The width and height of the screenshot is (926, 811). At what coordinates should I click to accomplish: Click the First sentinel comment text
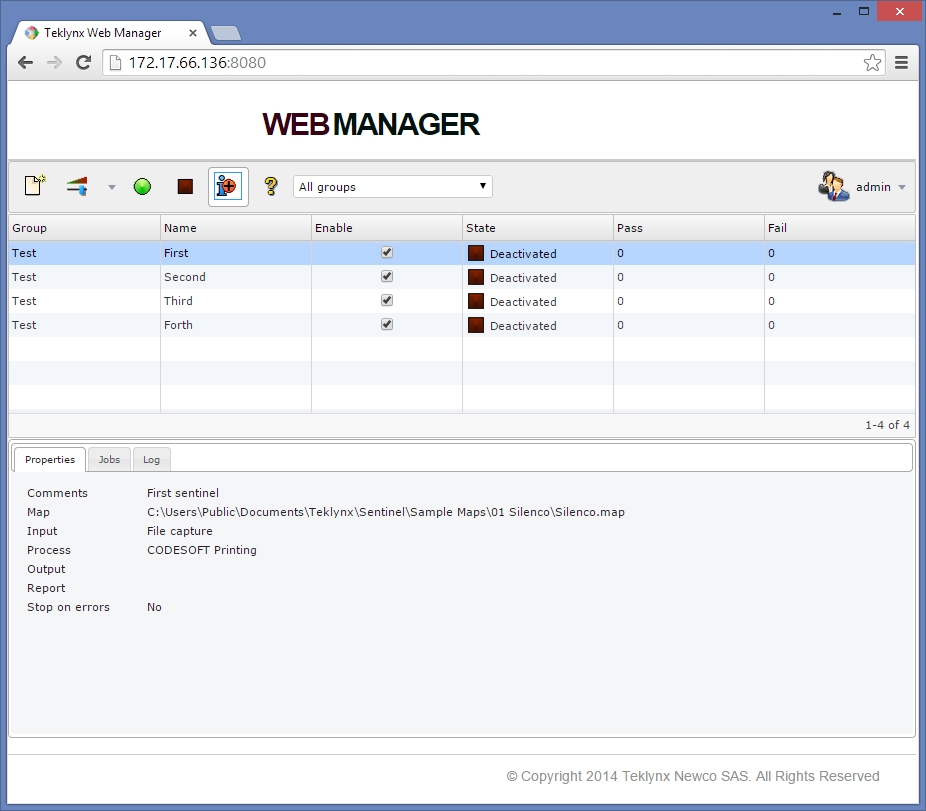pyautogui.click(x=182, y=493)
